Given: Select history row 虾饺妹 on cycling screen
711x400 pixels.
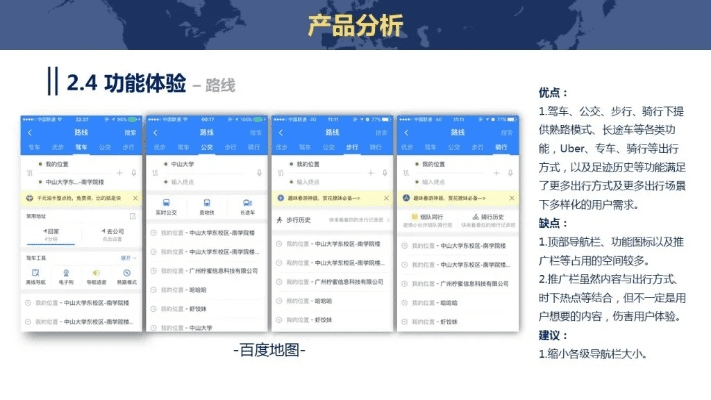Looking at the screenshot, I should 458,322.
